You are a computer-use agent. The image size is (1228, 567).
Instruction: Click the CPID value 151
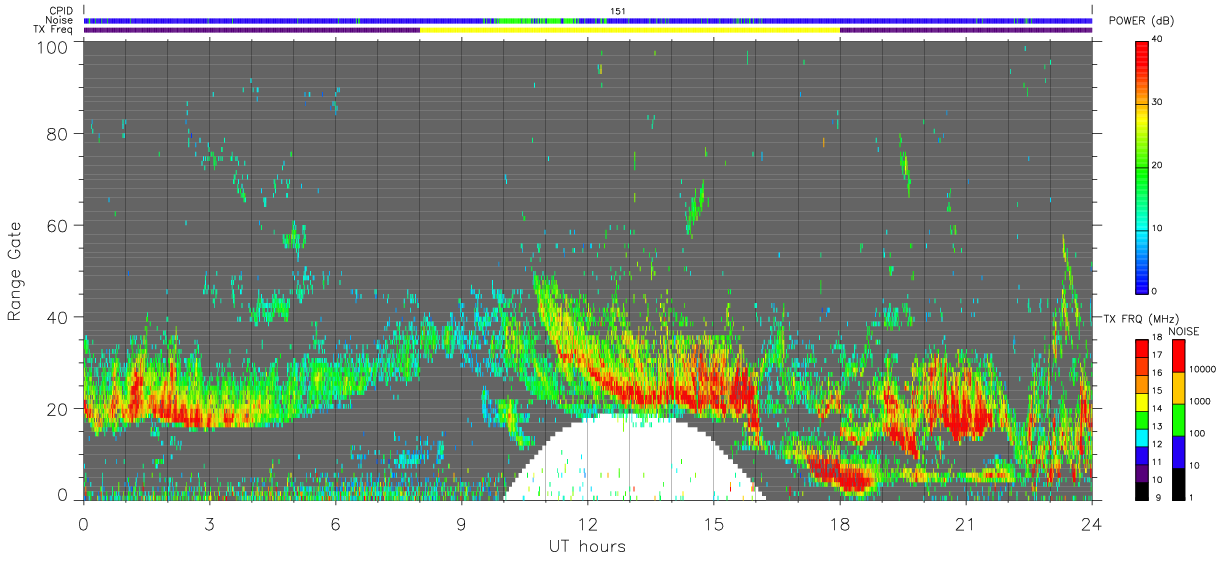617,11
